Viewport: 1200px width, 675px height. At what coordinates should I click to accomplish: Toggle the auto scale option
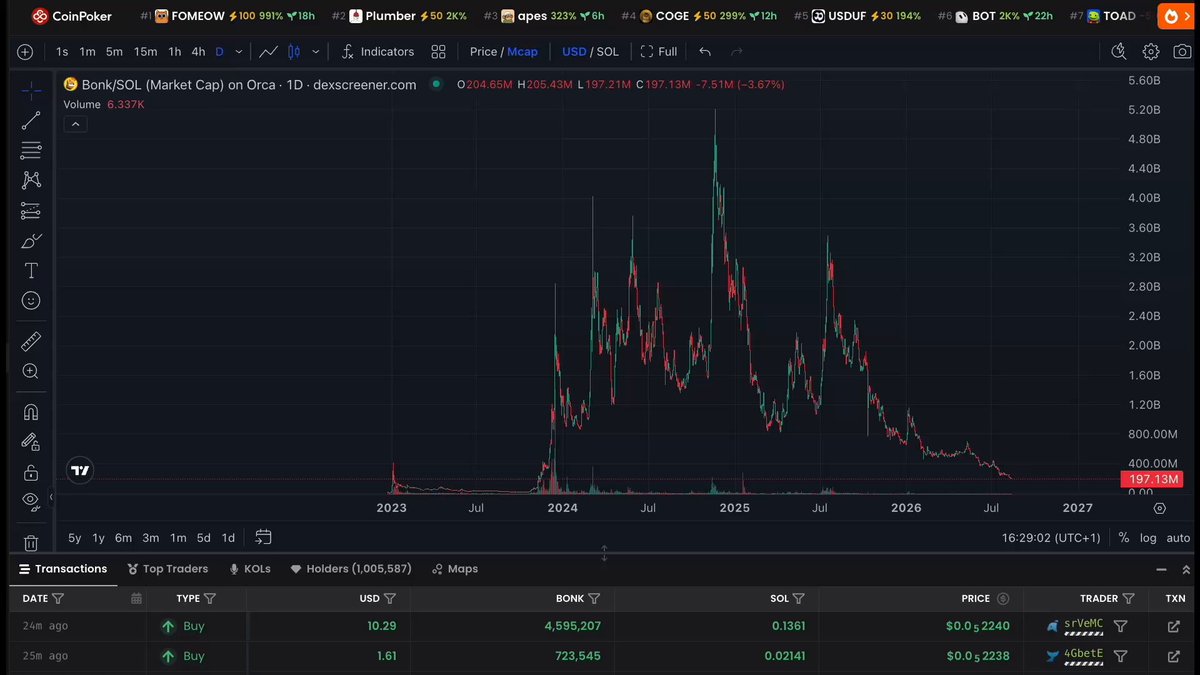point(1178,538)
